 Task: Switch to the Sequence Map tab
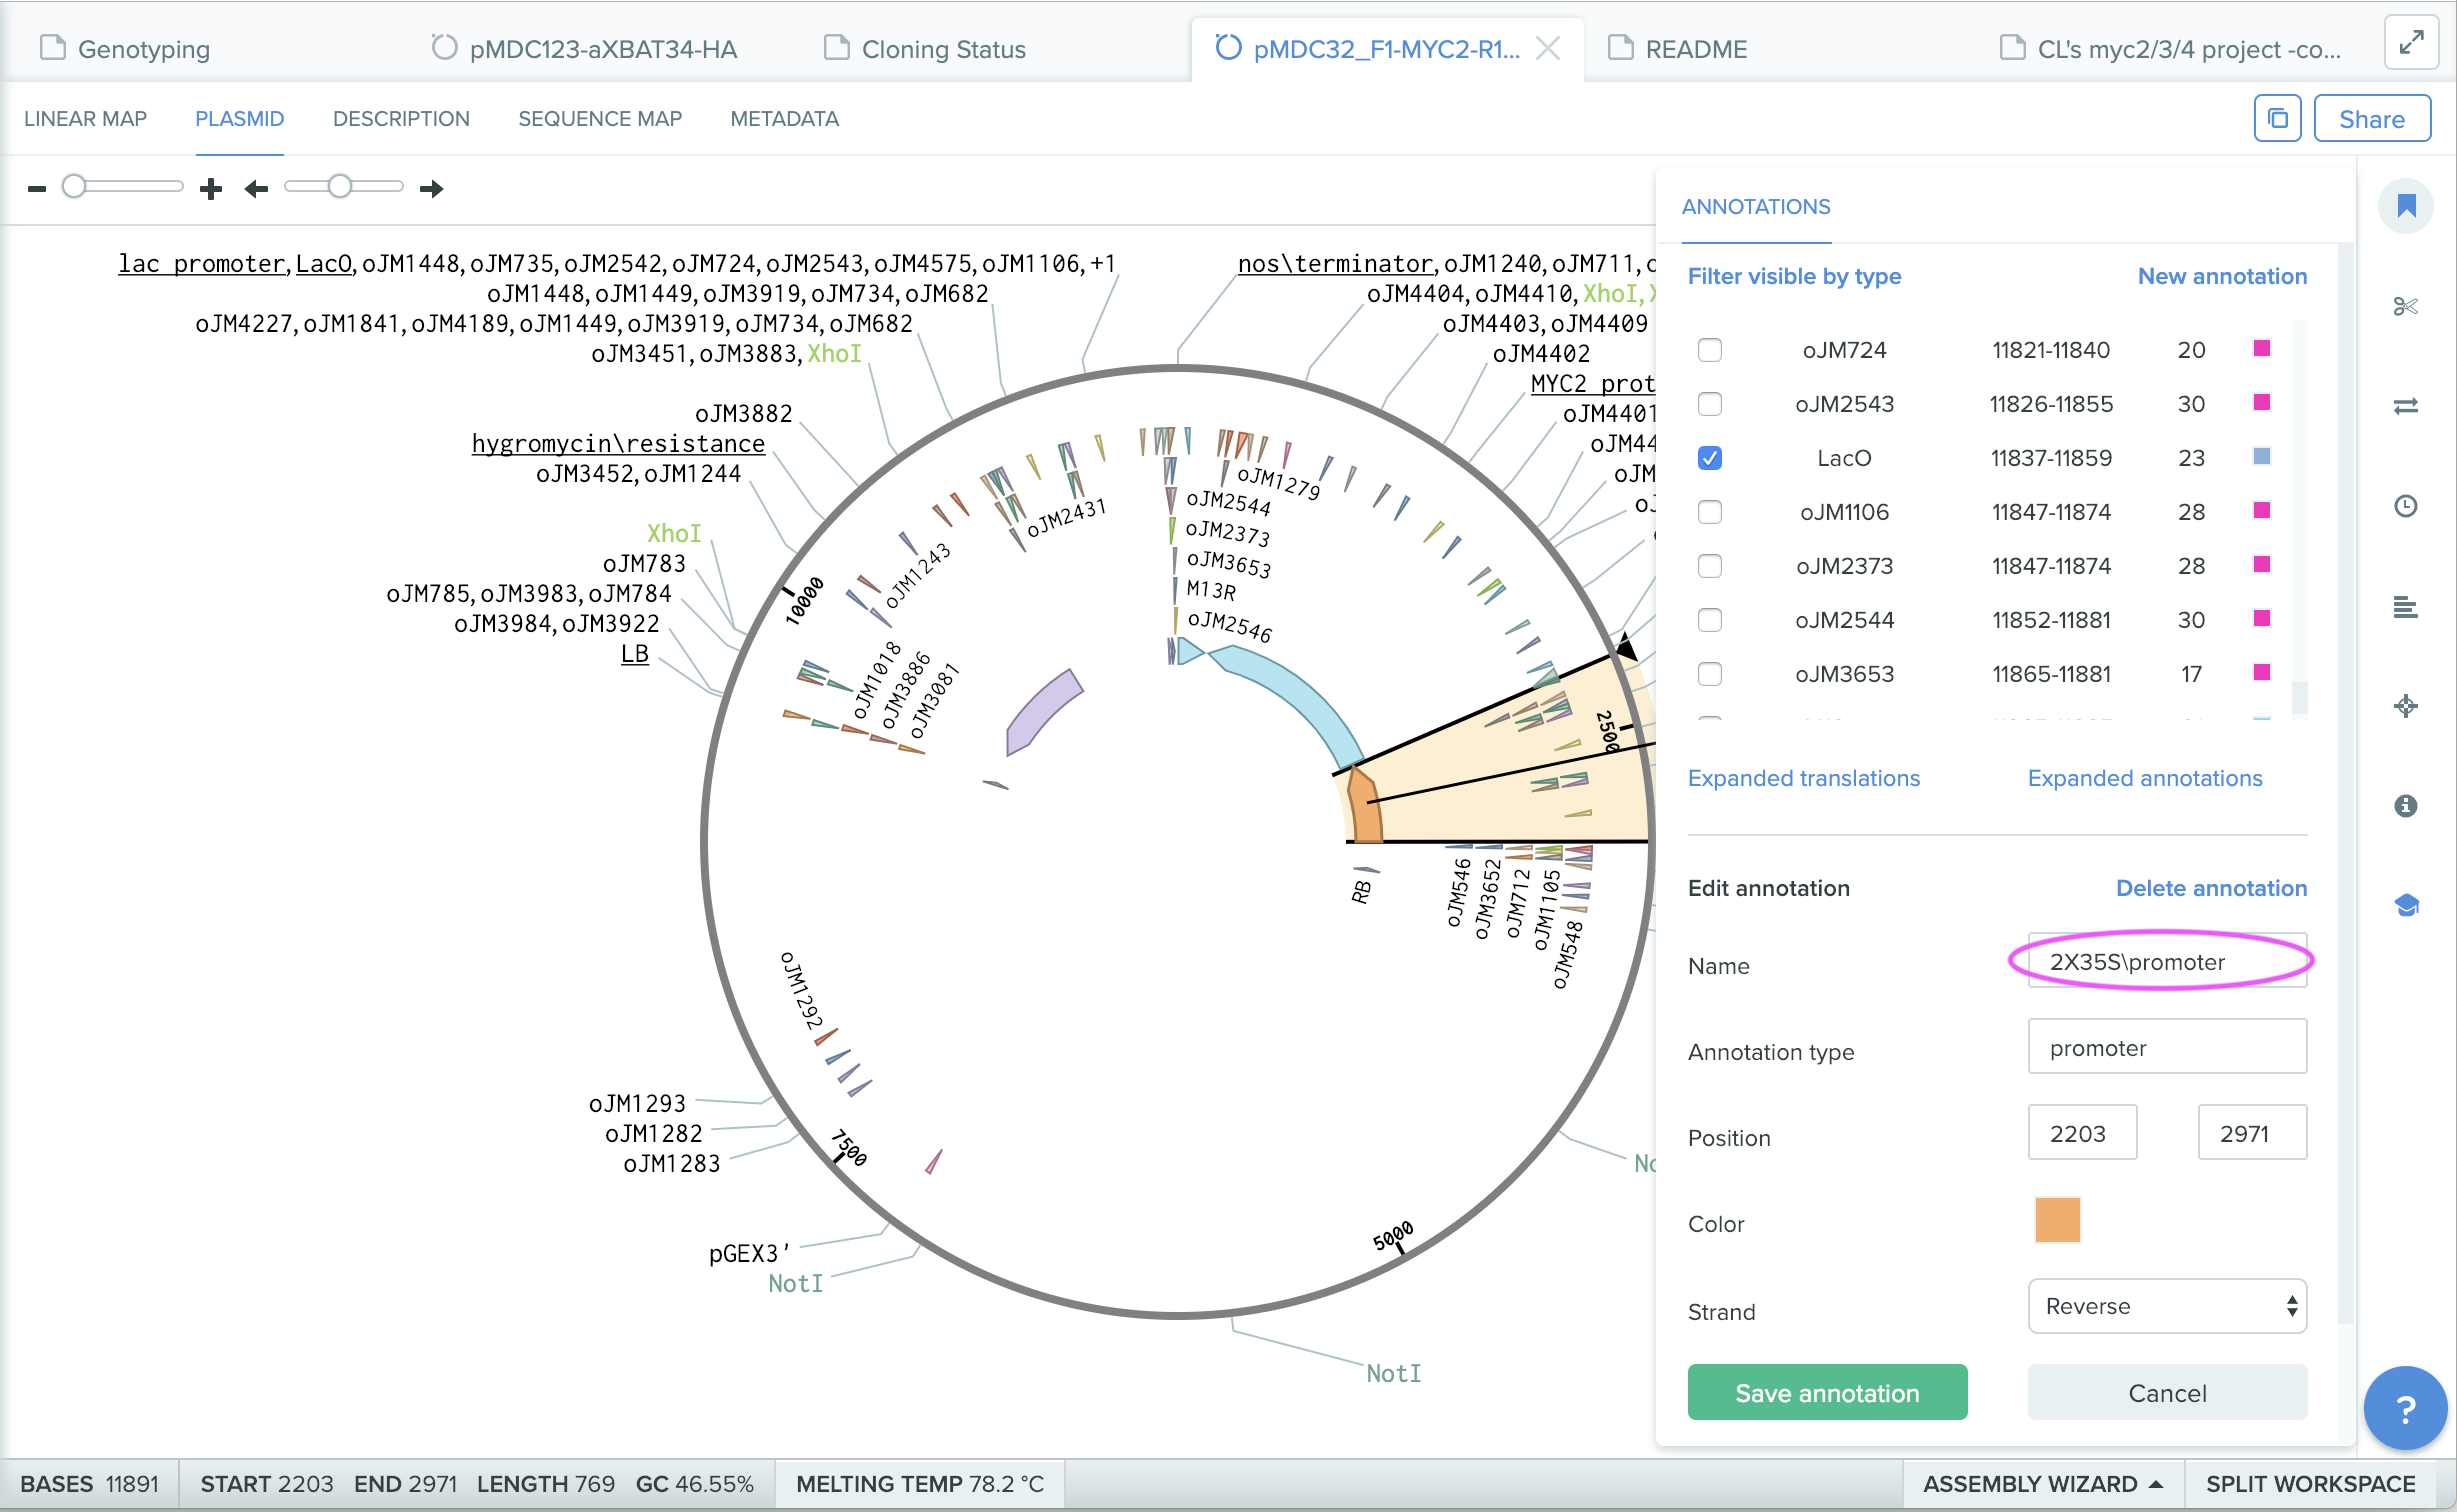click(x=600, y=119)
